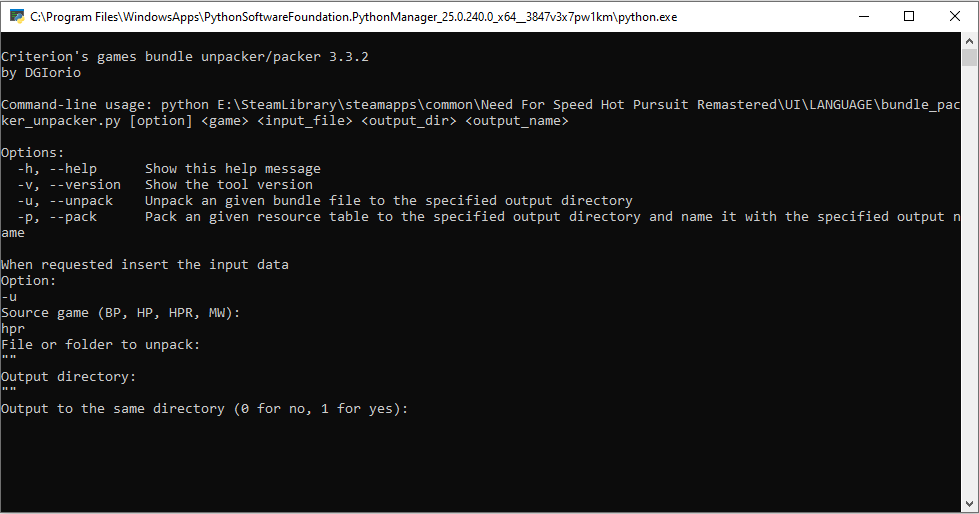Click the scrollbar up arrow
The height and width of the screenshot is (514, 979).
pyautogui.click(x=969, y=41)
